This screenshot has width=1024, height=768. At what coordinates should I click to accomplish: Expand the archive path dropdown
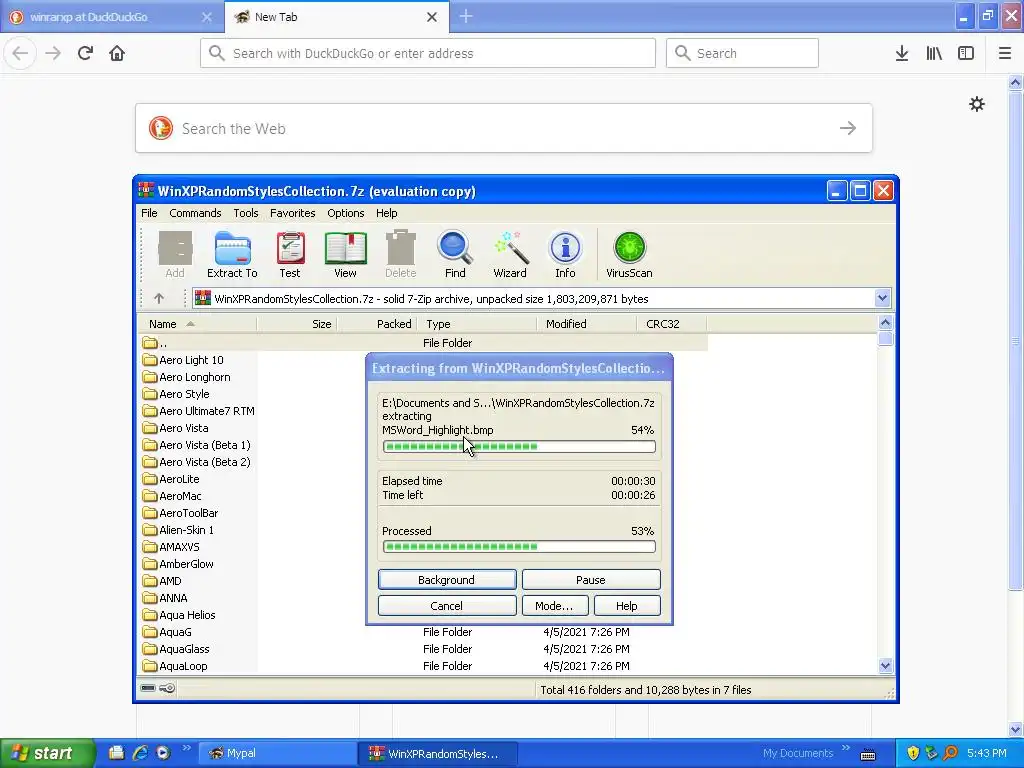882,298
